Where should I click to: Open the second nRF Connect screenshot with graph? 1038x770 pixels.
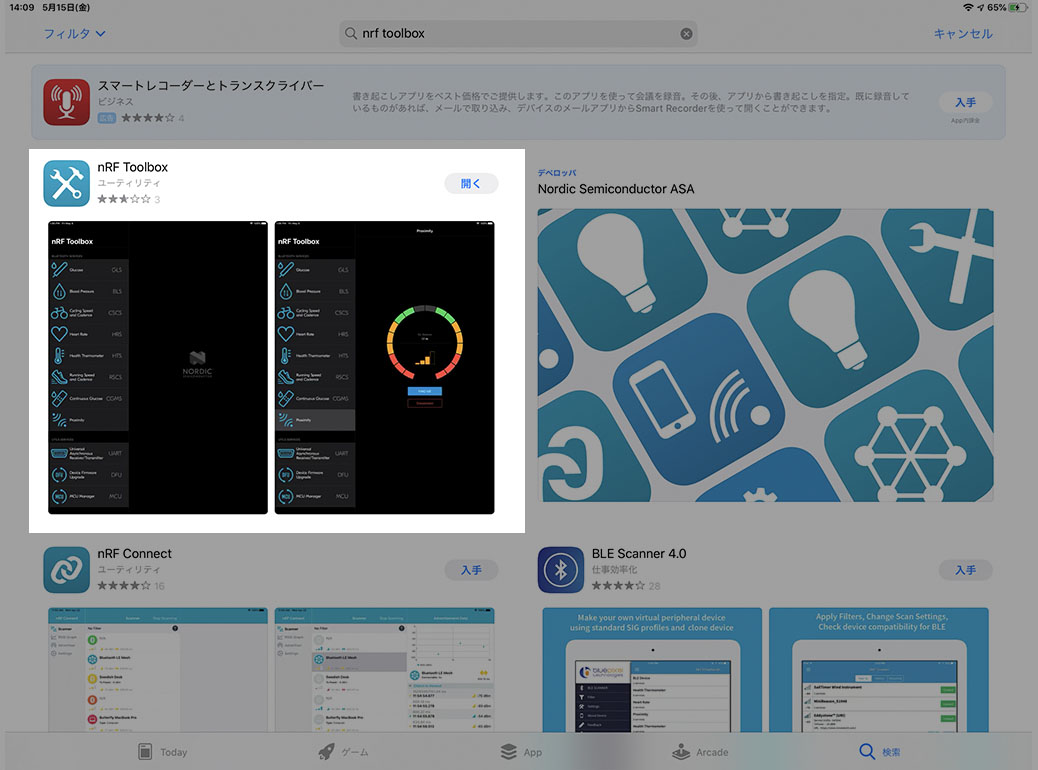coord(385,670)
